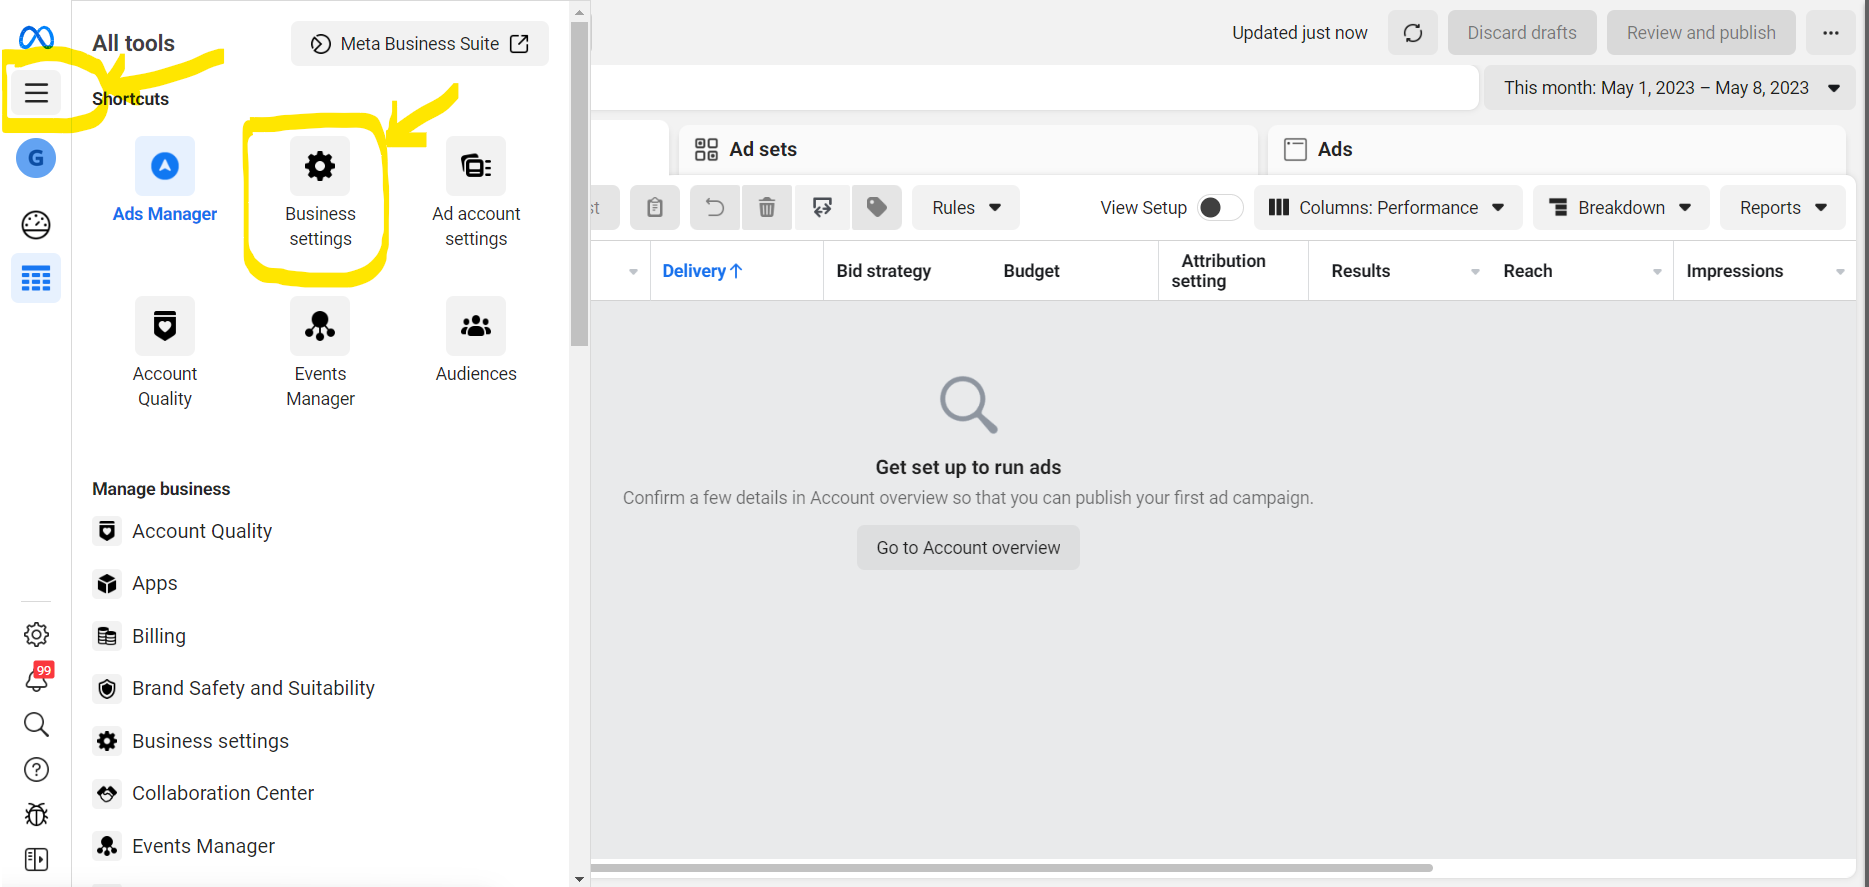This screenshot has height=887, width=1869.
Task: Click the Discard drafts button
Action: pos(1522,33)
